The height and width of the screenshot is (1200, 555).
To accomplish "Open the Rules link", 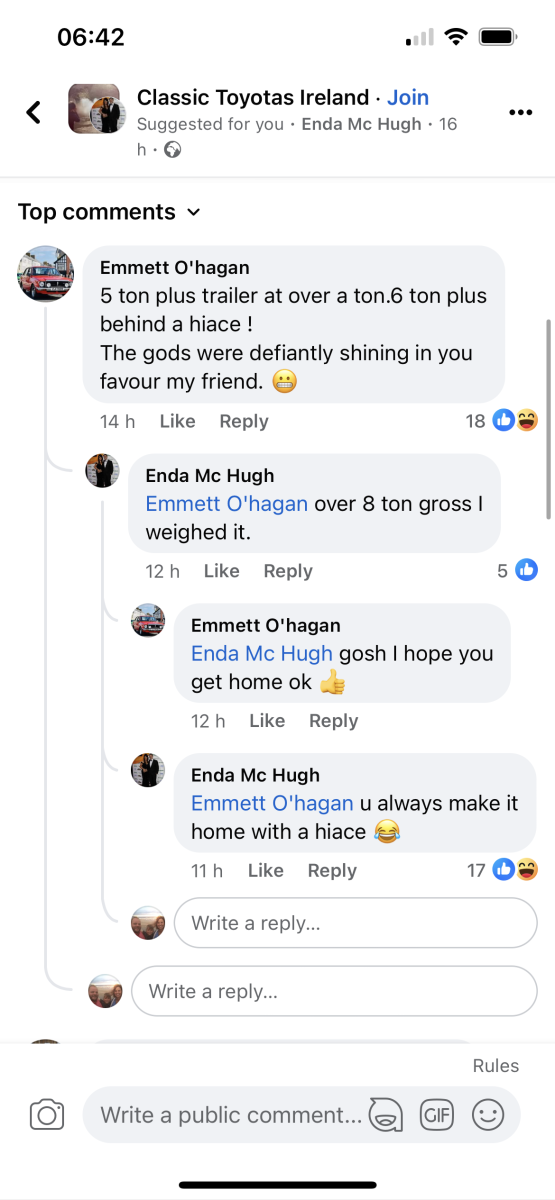I will [496, 1065].
